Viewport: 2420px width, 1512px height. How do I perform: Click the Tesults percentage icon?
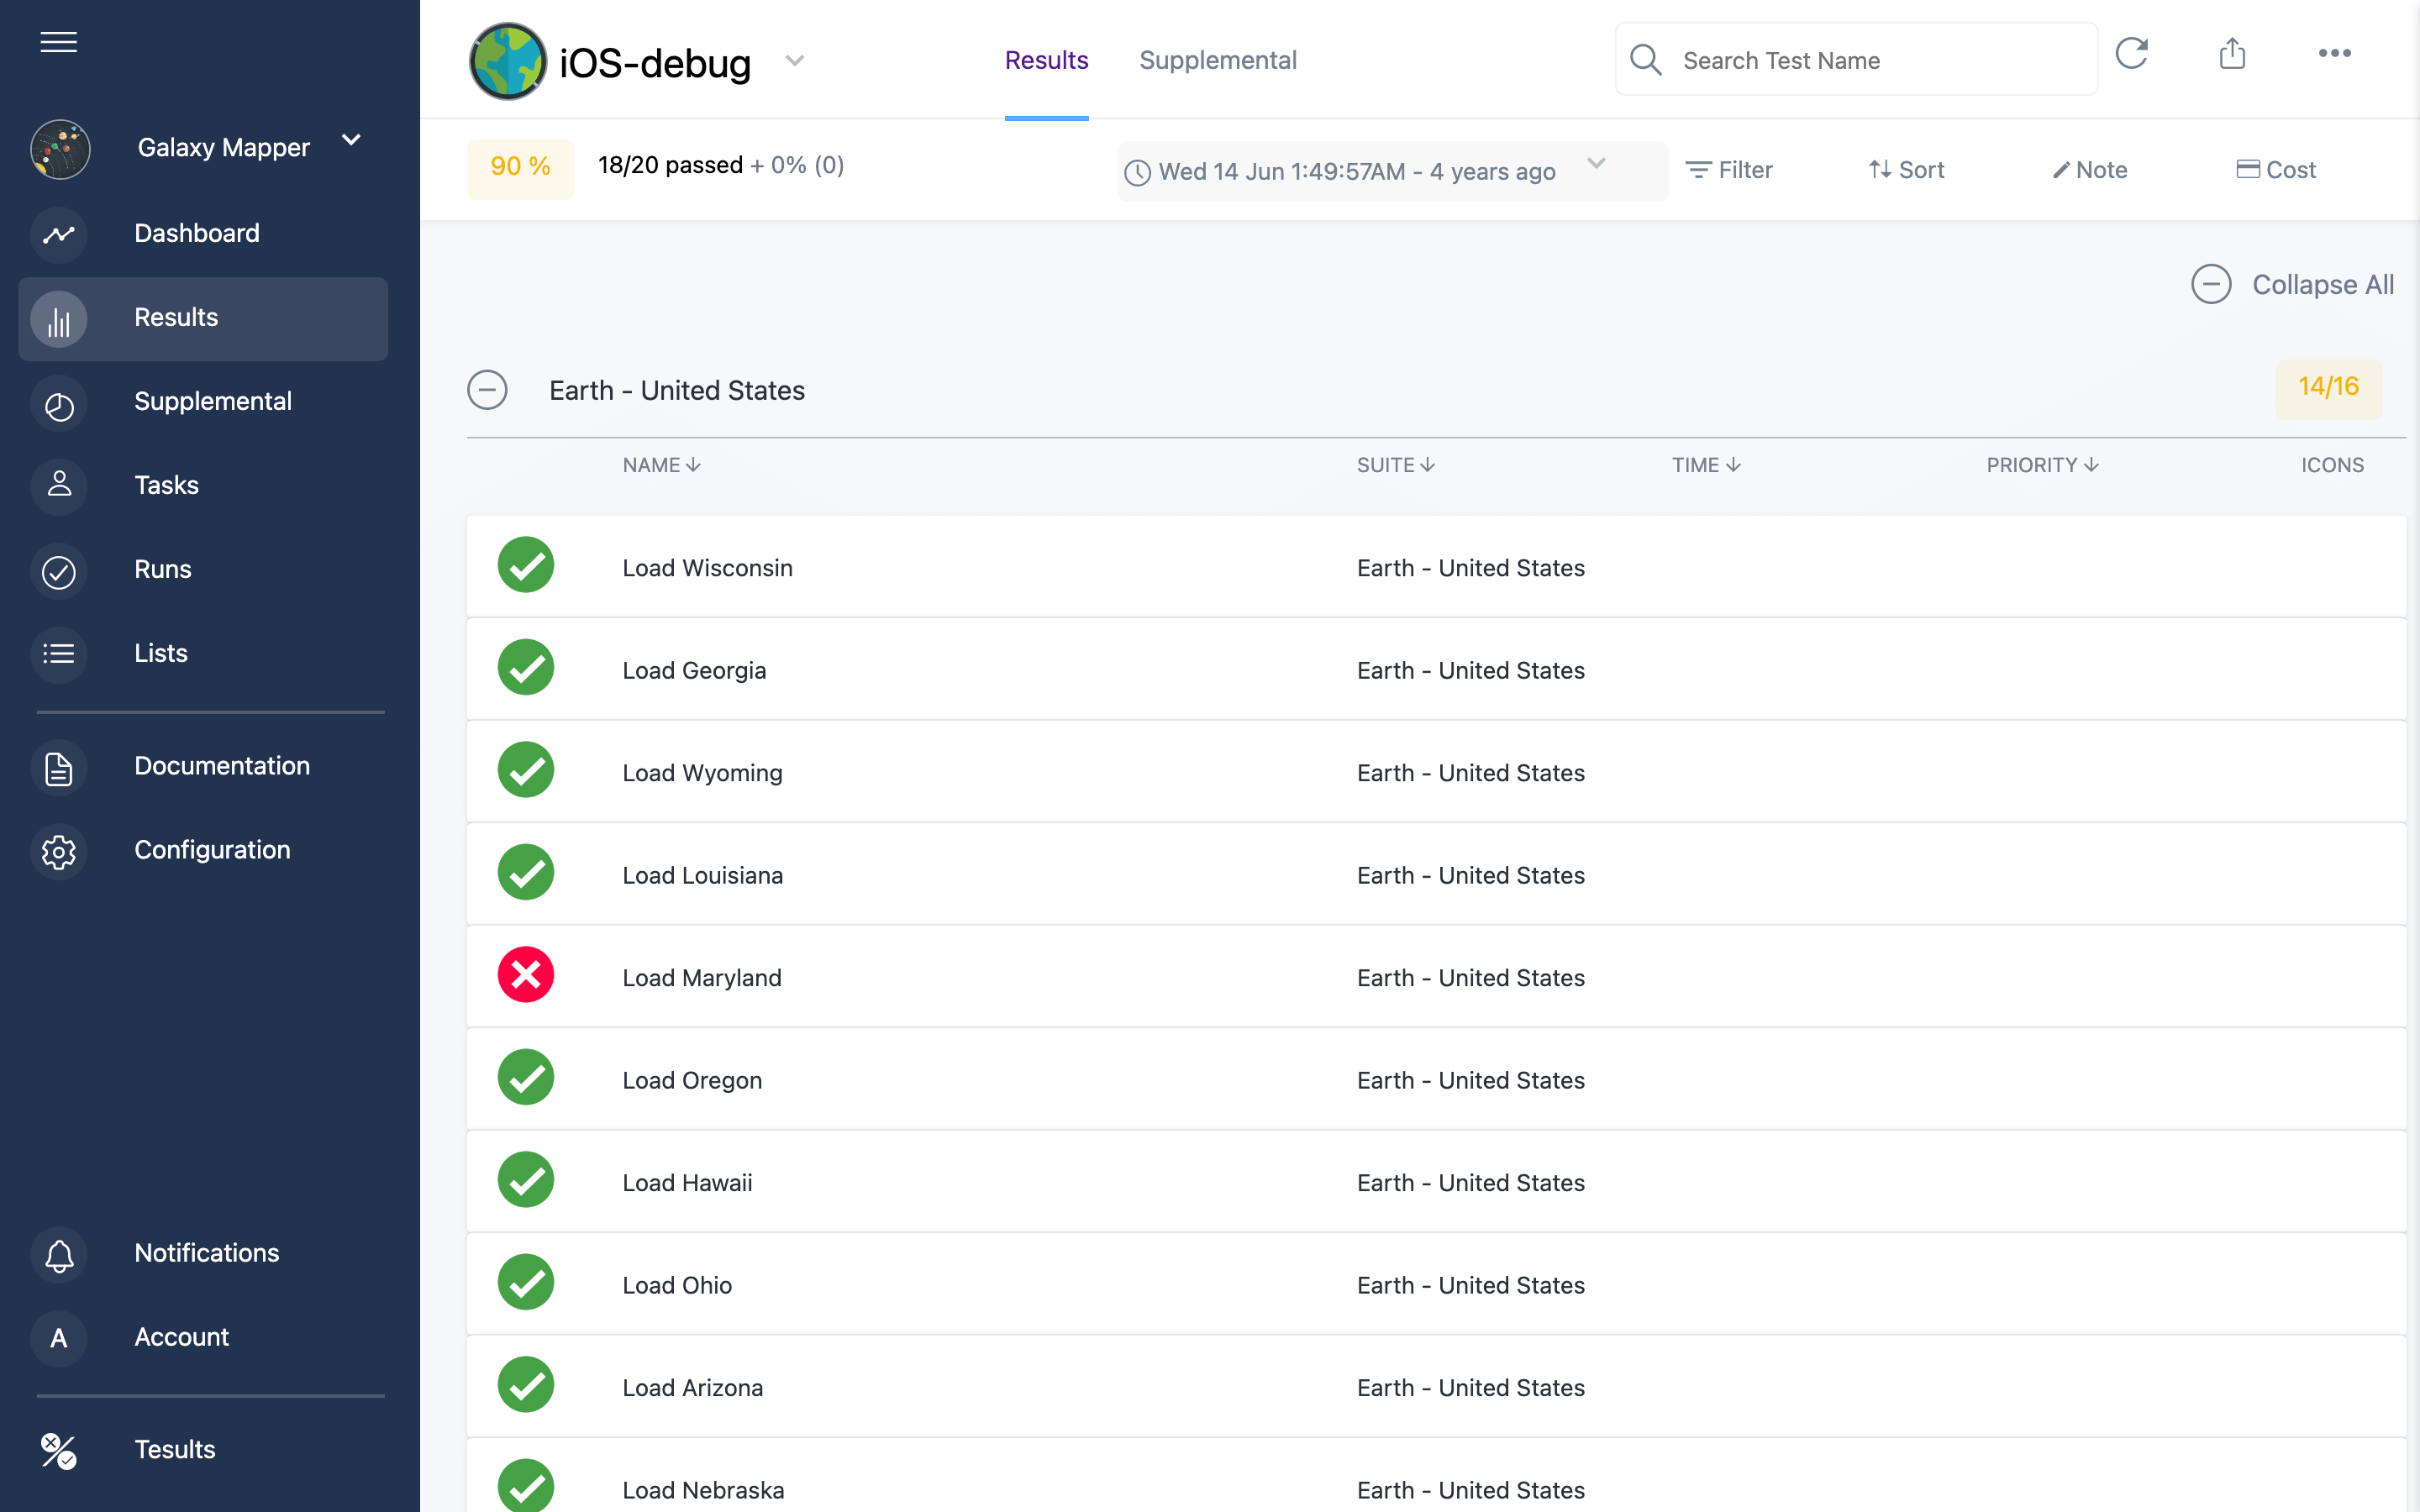coord(57,1449)
